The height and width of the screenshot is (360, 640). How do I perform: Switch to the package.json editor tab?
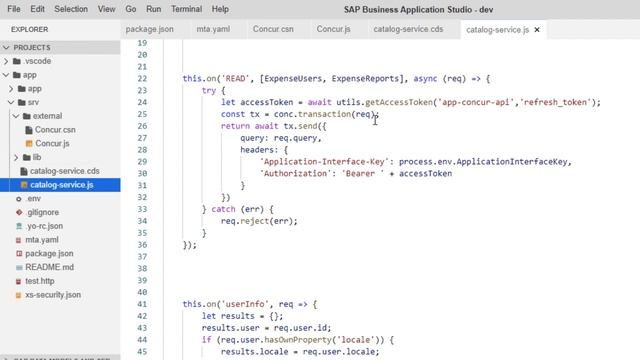149,29
